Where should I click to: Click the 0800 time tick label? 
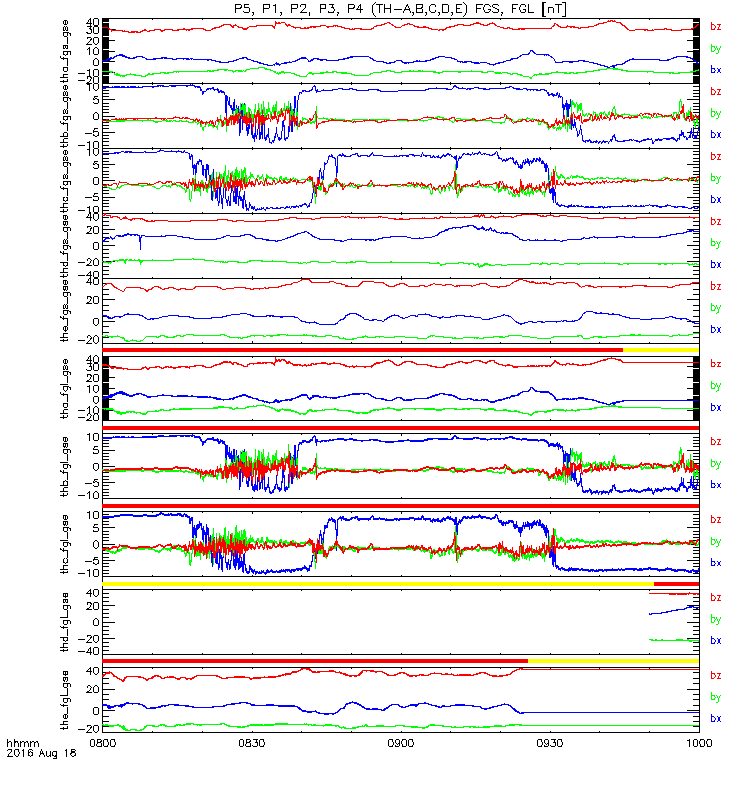[103, 743]
